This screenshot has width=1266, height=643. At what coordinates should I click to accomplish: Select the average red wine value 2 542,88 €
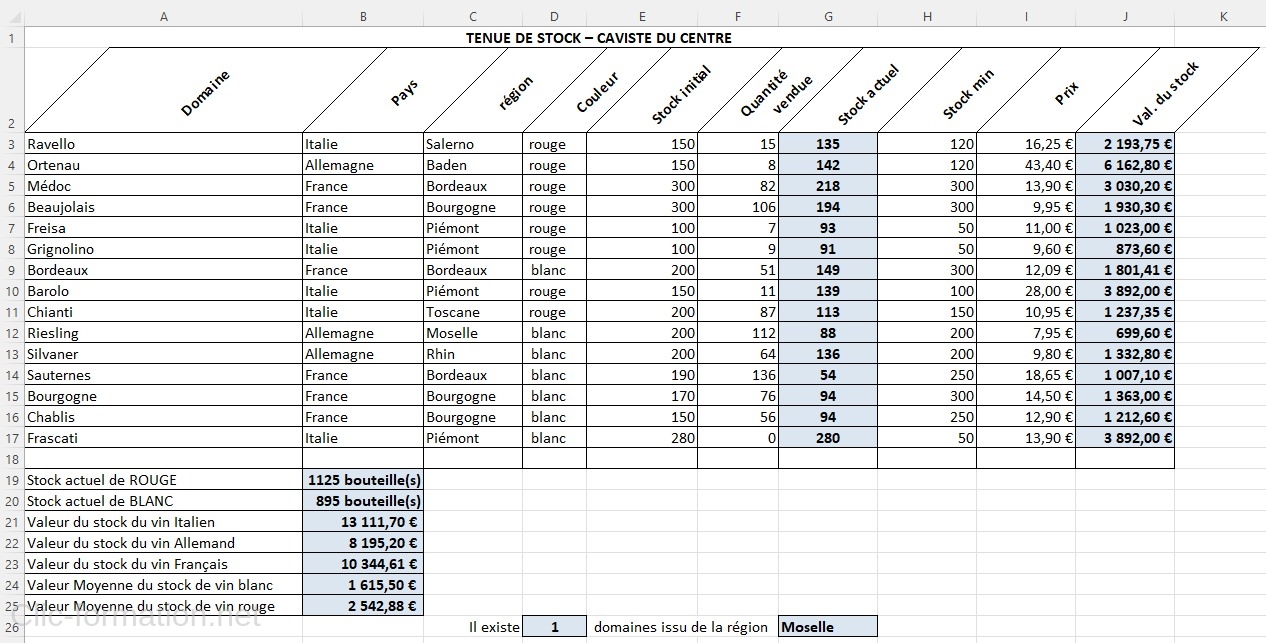(362, 606)
